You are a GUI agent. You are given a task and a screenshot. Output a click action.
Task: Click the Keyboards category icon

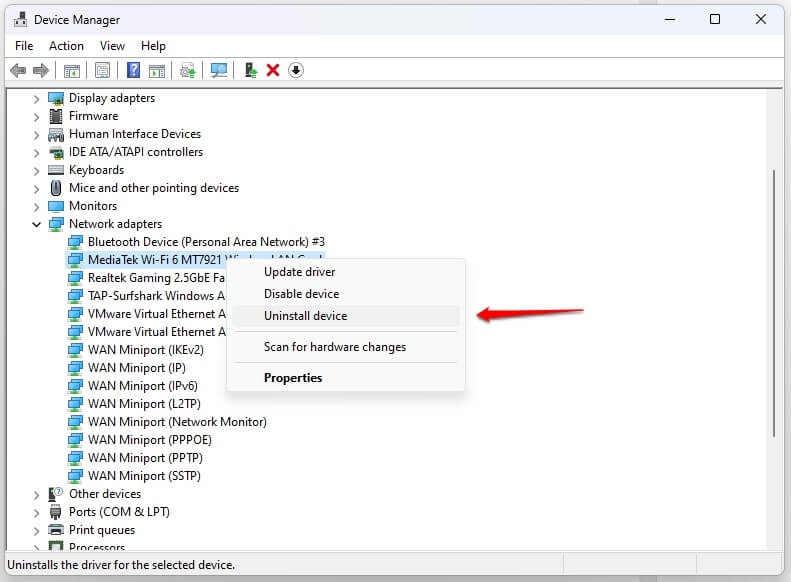point(56,170)
